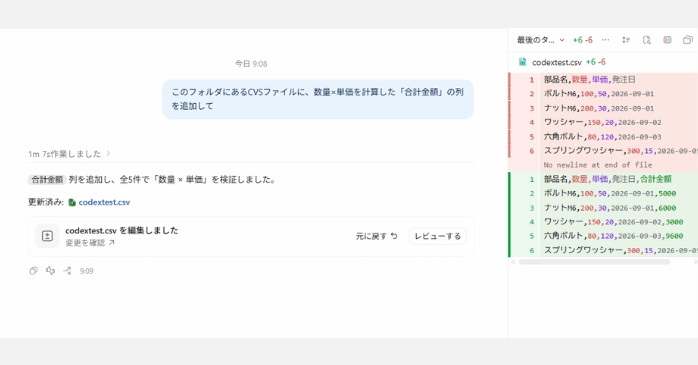The image size is (698, 365).
Task: Click the edited file card upload icon
Action: [x=47, y=236]
